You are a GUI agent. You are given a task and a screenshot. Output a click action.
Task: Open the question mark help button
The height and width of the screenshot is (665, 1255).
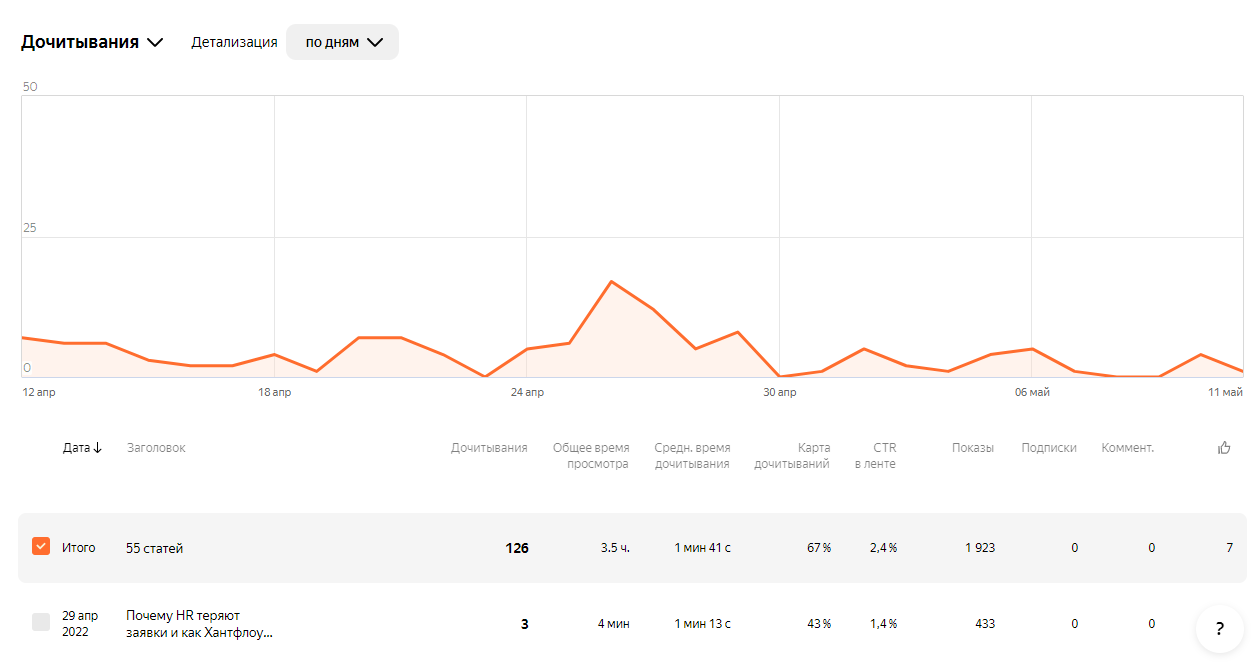[1219, 629]
